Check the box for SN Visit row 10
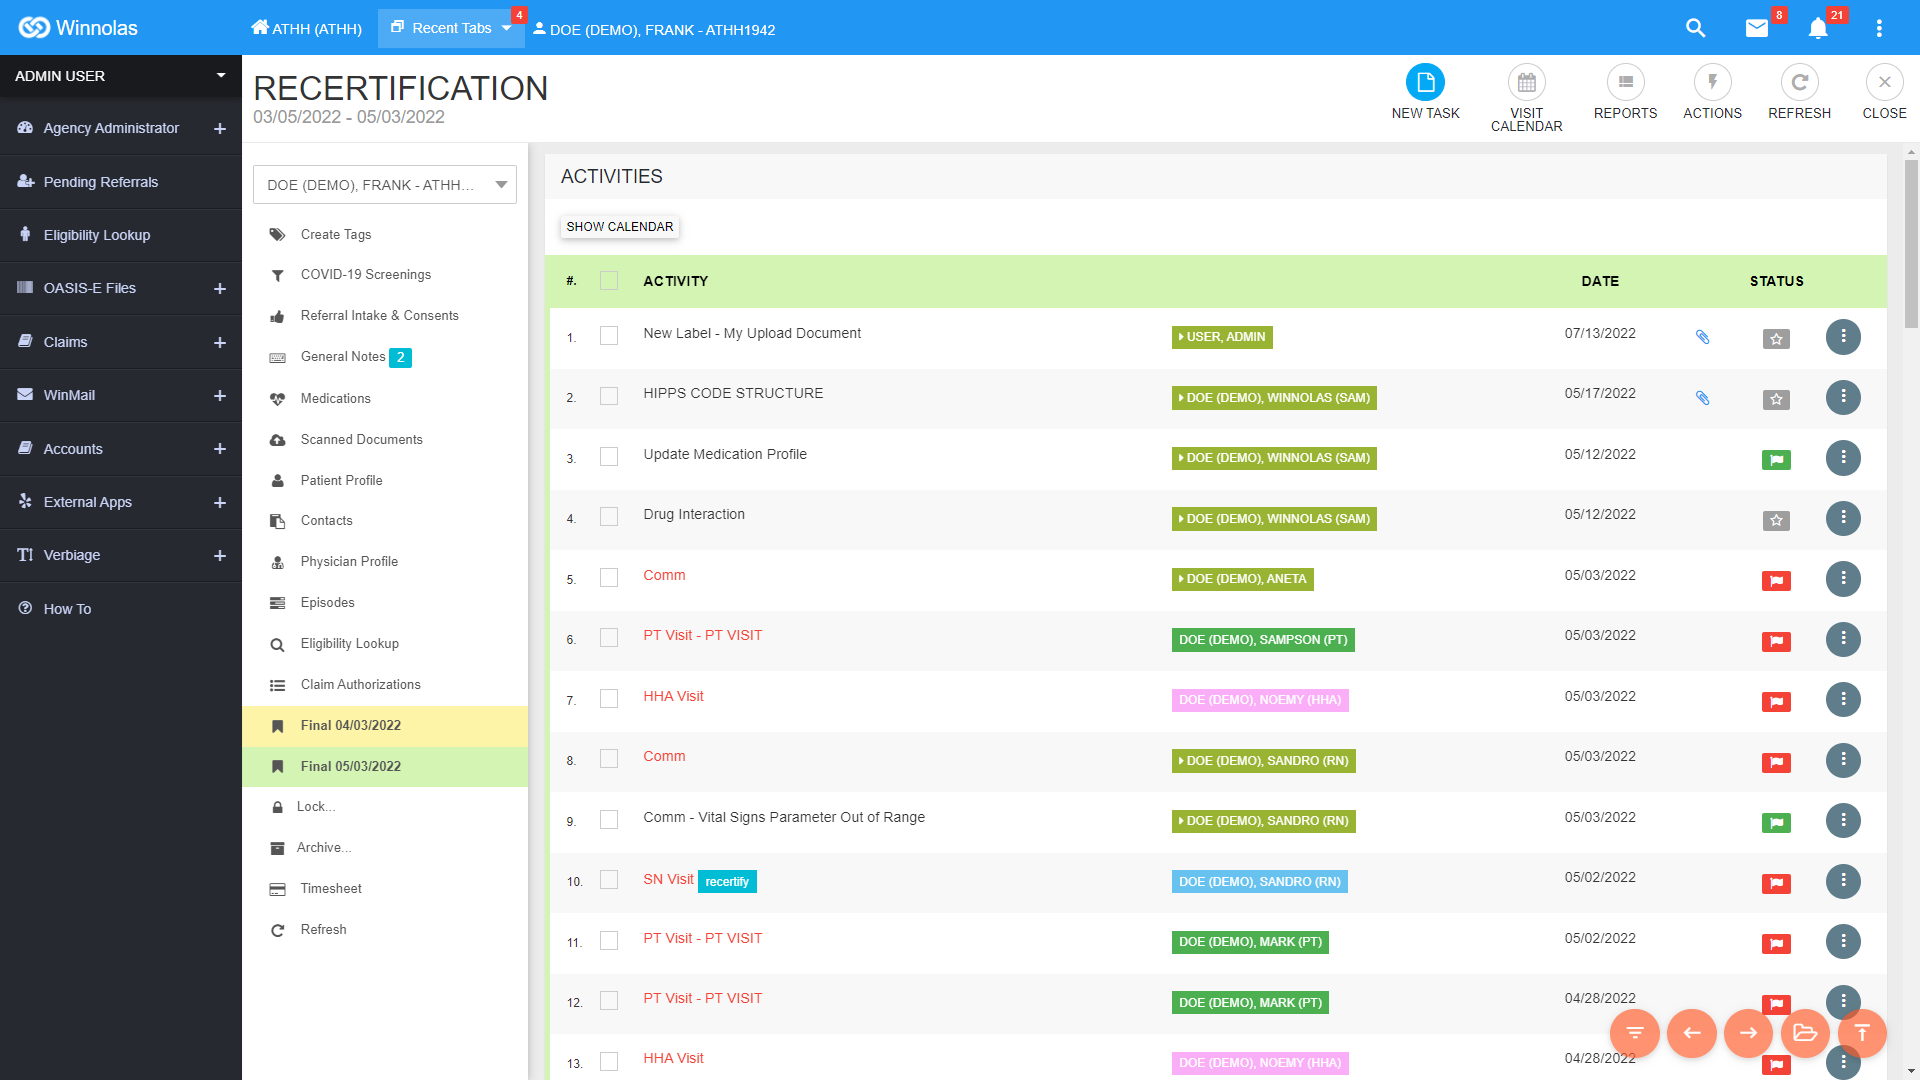 [x=609, y=880]
